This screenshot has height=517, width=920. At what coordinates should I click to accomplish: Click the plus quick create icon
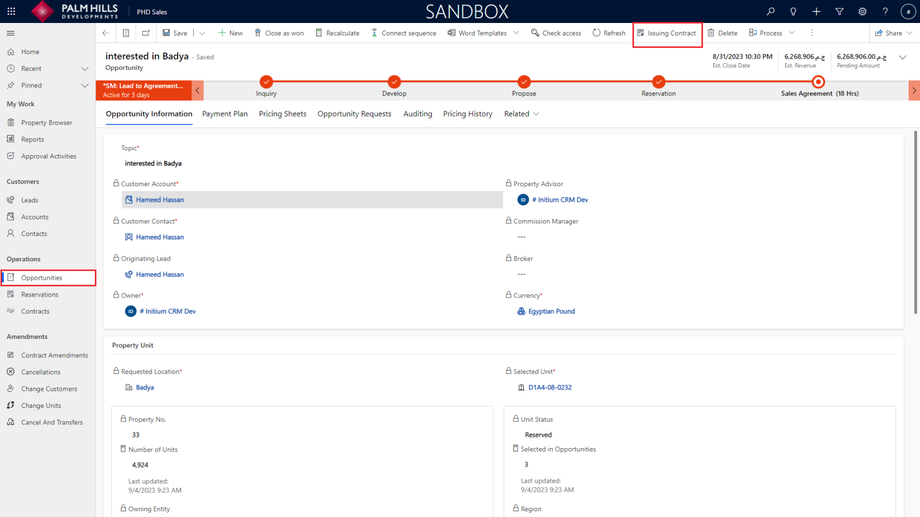[816, 11]
